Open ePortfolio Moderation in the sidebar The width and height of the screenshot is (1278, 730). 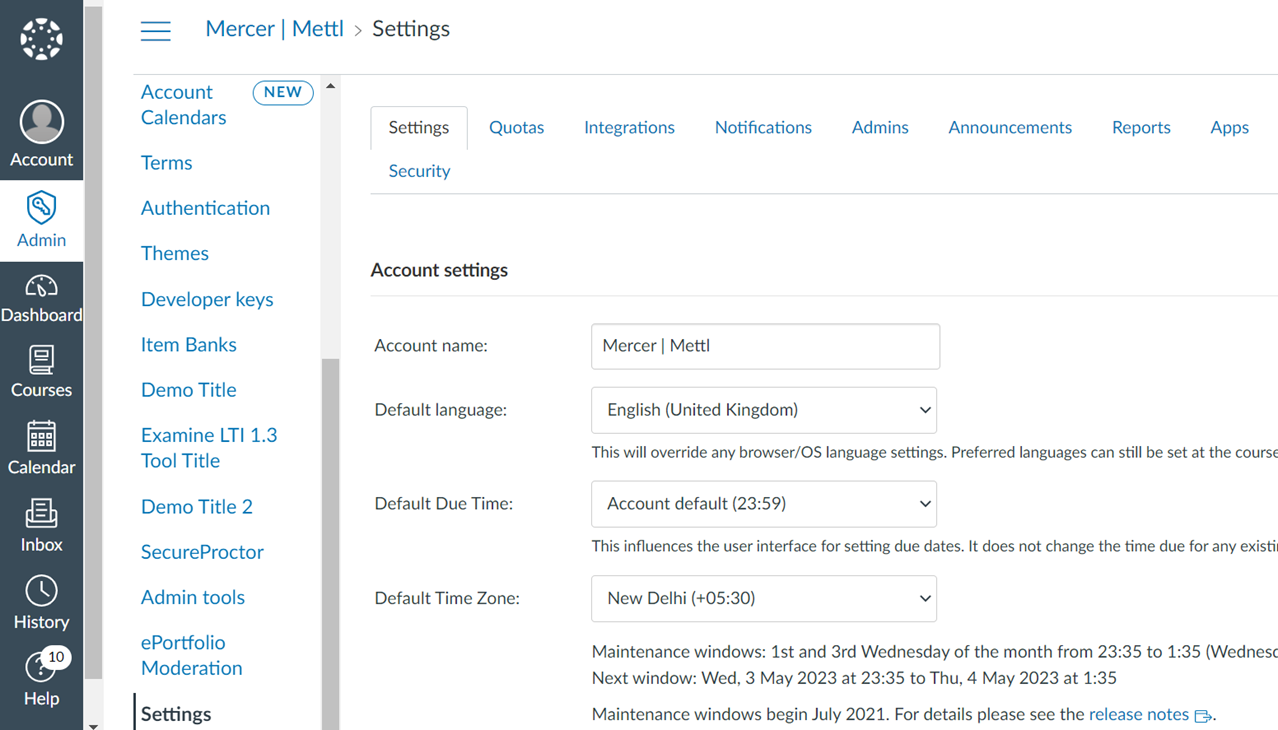point(192,655)
